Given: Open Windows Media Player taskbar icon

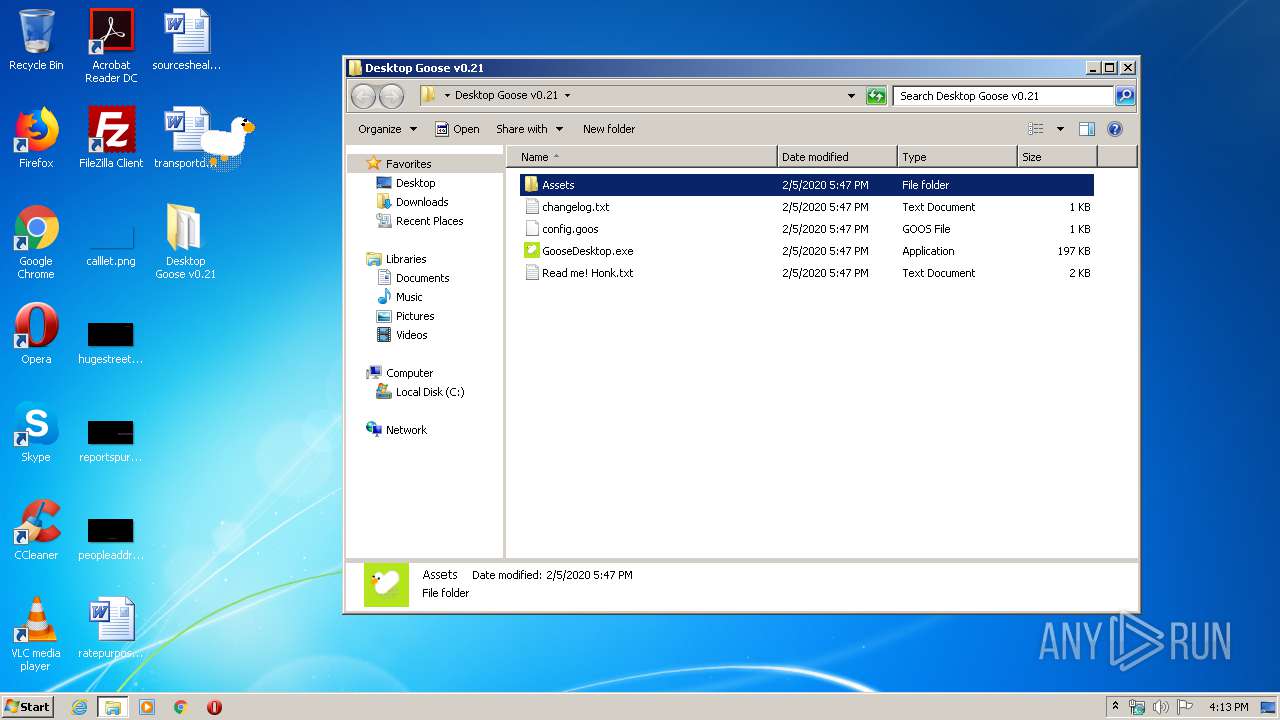Looking at the screenshot, I should [147, 707].
